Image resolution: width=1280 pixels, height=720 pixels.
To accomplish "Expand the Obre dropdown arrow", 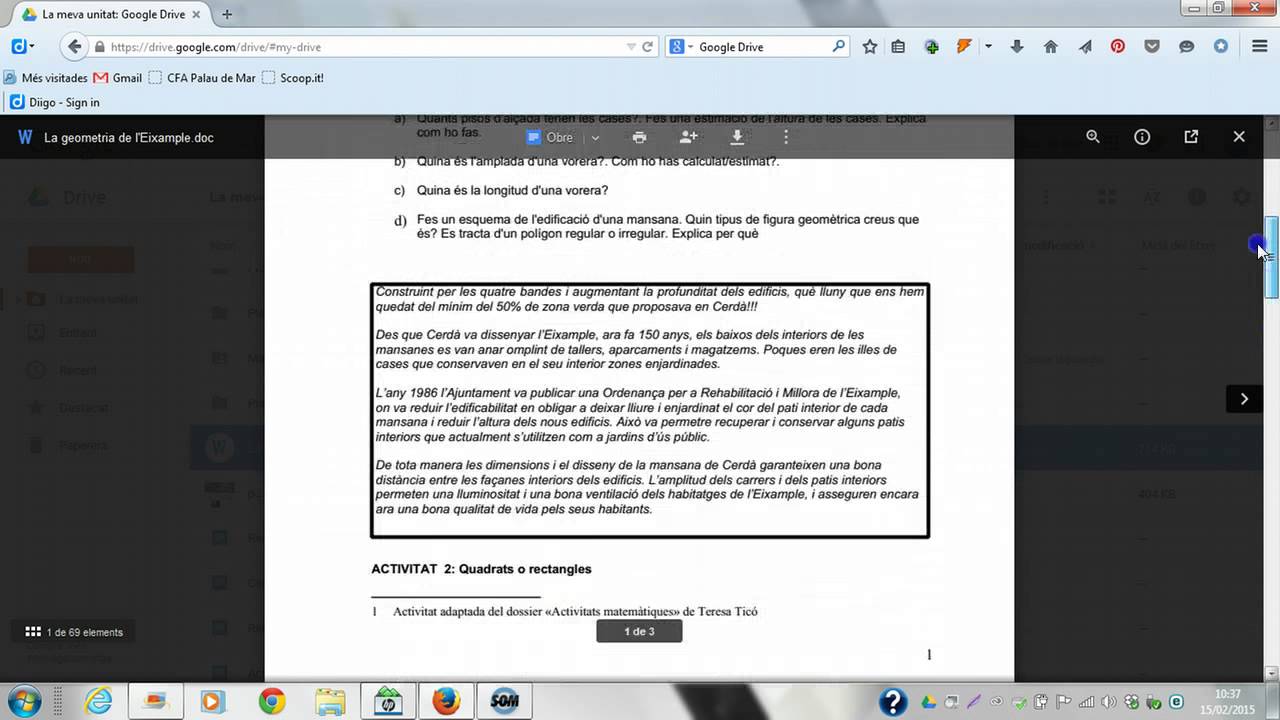I will pyautogui.click(x=595, y=138).
